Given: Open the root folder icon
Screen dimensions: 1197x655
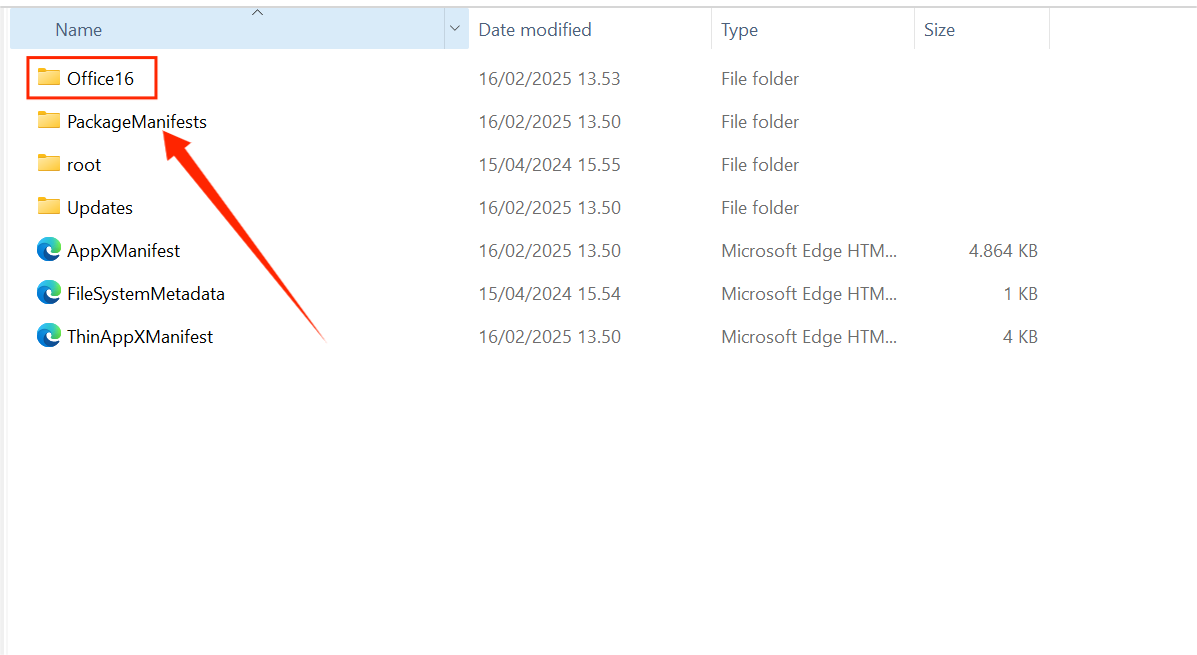Looking at the screenshot, I should point(49,164).
